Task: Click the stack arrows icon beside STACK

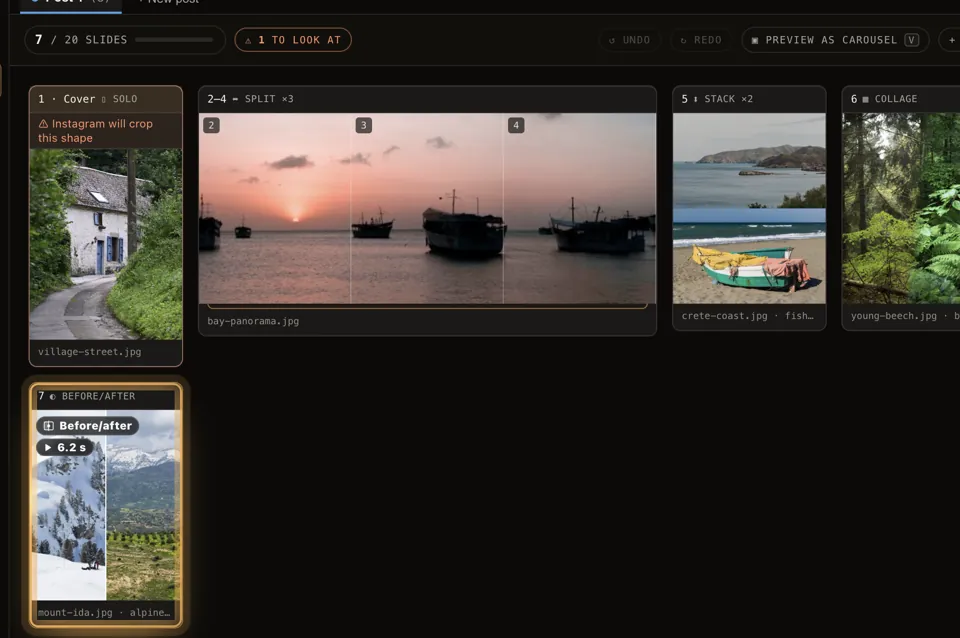Action: click(x=696, y=99)
